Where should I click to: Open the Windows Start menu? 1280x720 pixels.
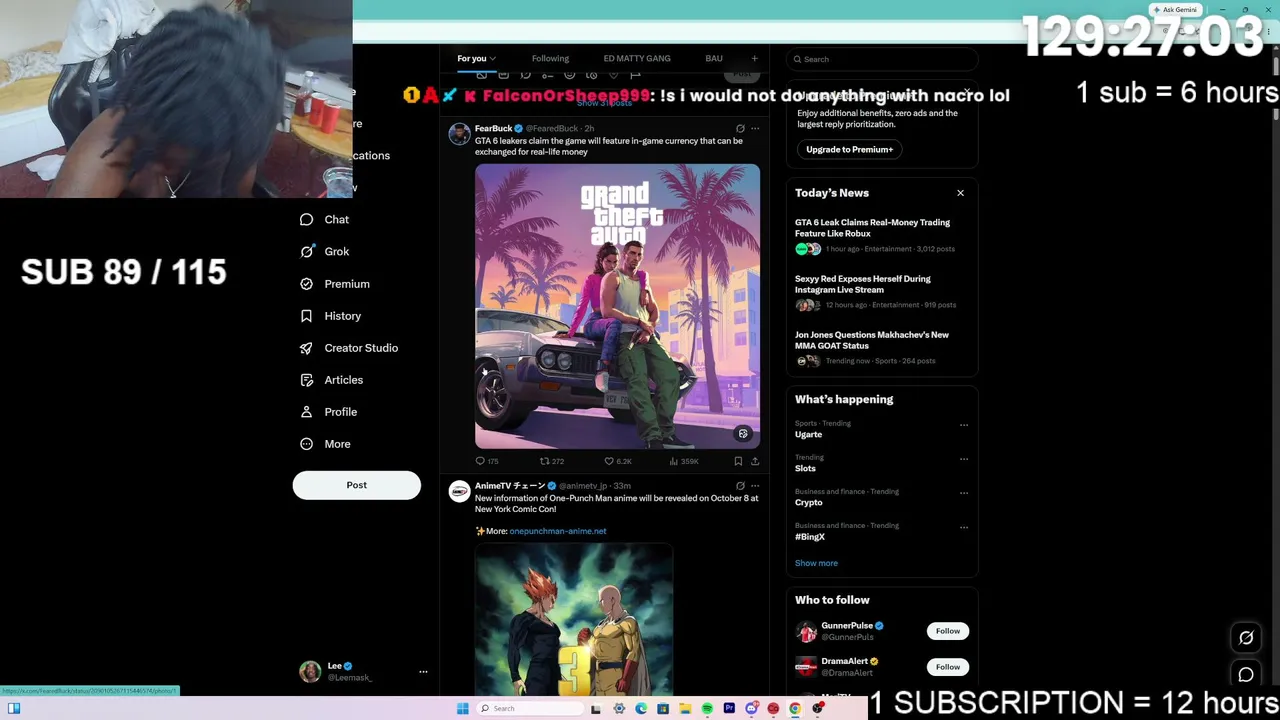tap(462, 709)
